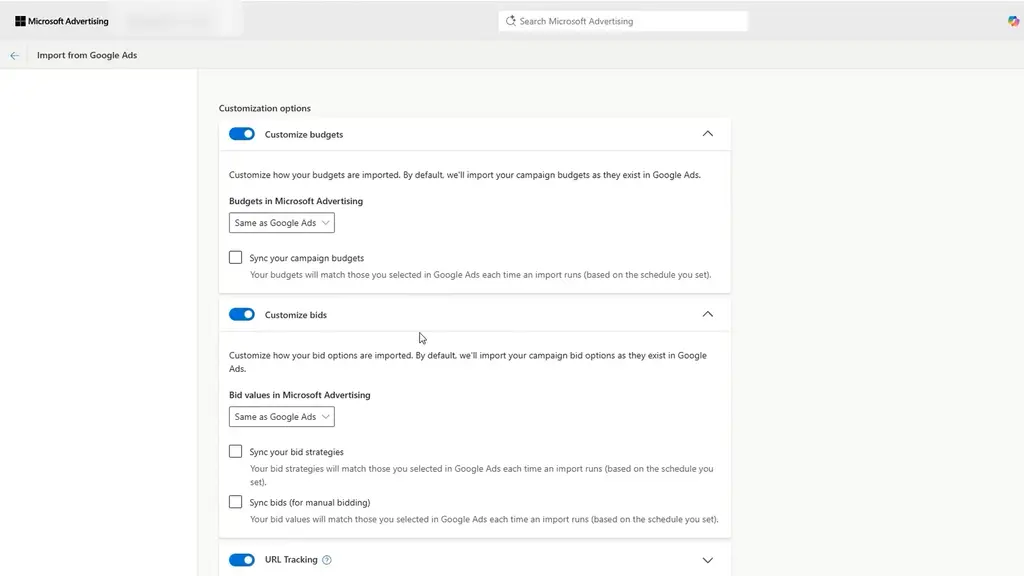
Task: Open Budgets in Microsoft Advertising dropdown
Action: 281,223
